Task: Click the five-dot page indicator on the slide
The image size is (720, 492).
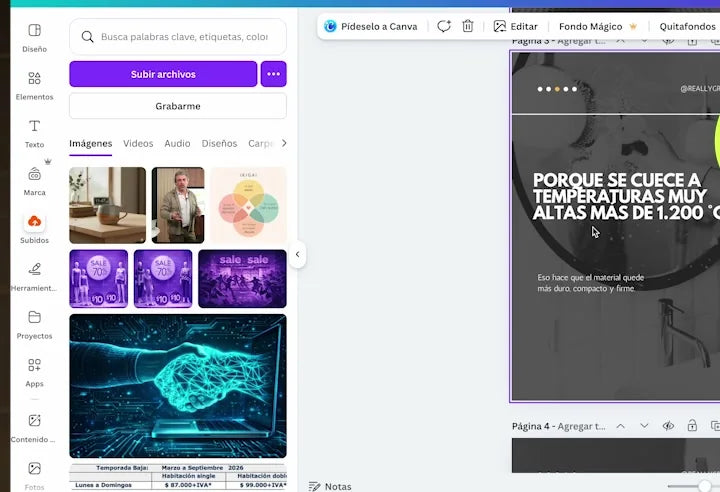Action: pos(557,89)
